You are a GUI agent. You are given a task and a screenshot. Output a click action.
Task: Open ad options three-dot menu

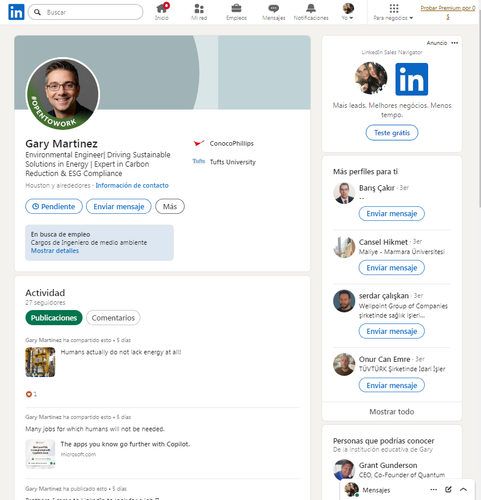point(454,43)
